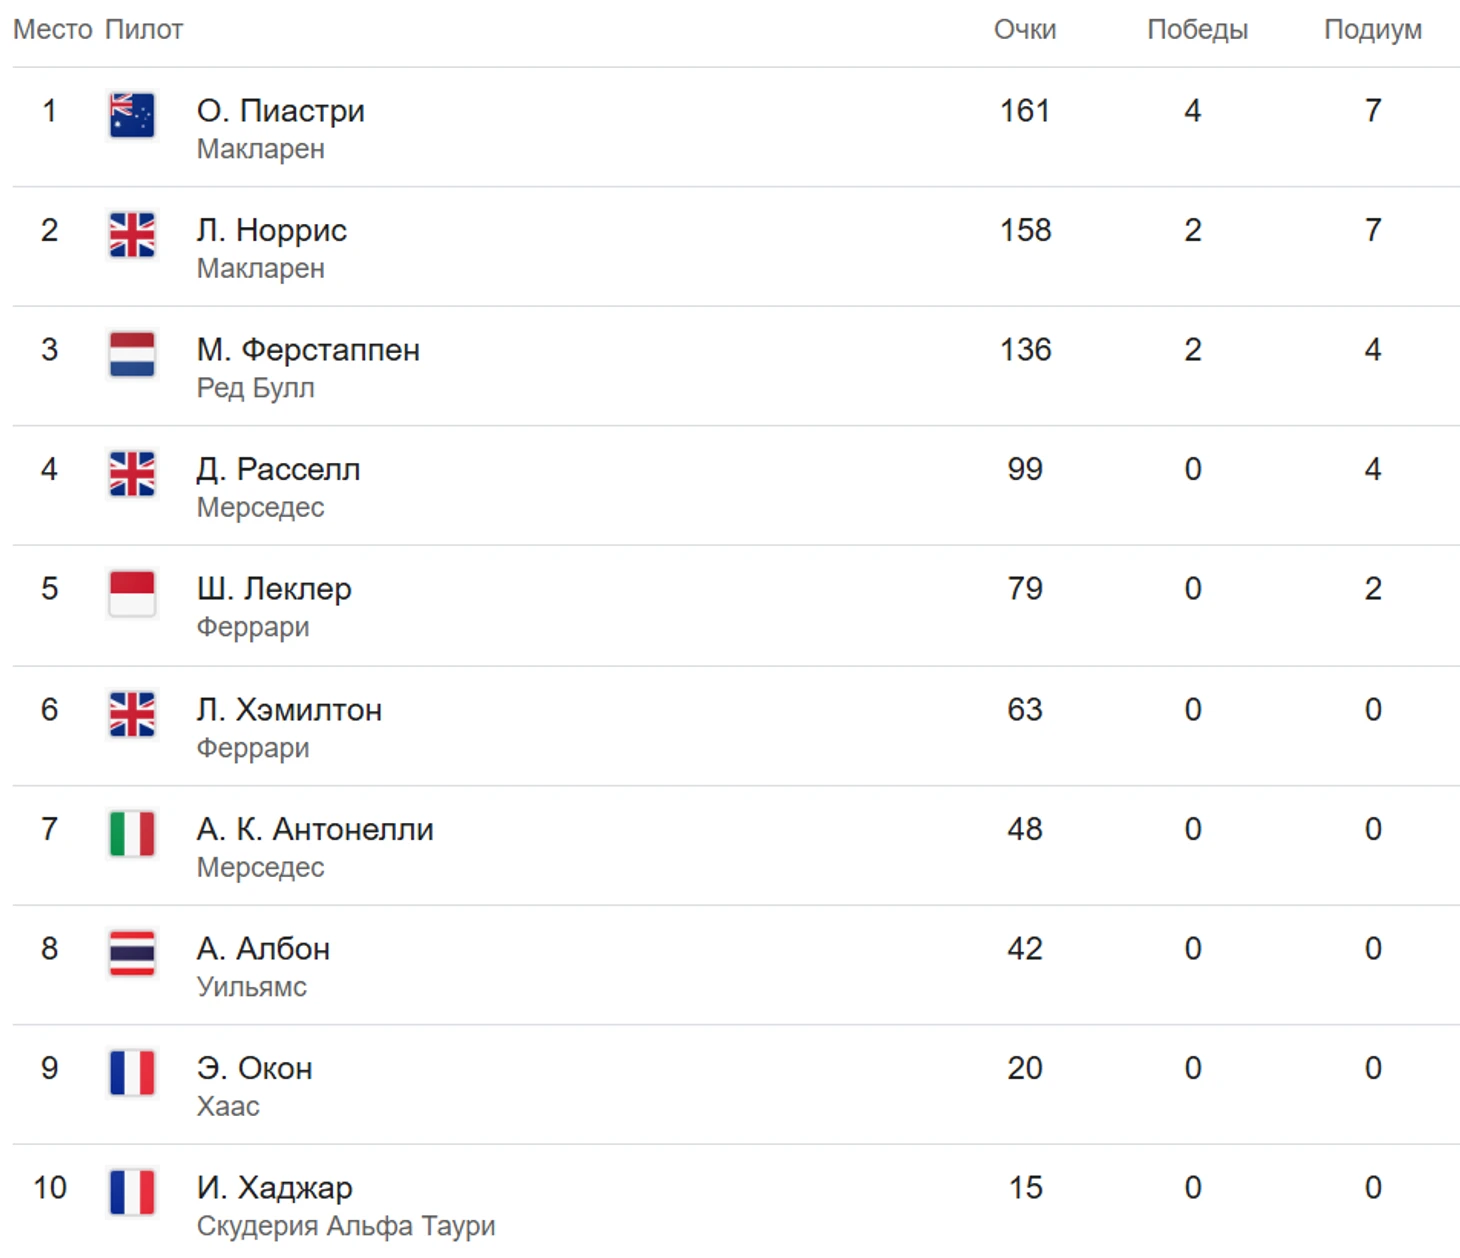
Task: Click the Monaco flag next to Леклер
Action: pyautogui.click(x=132, y=594)
